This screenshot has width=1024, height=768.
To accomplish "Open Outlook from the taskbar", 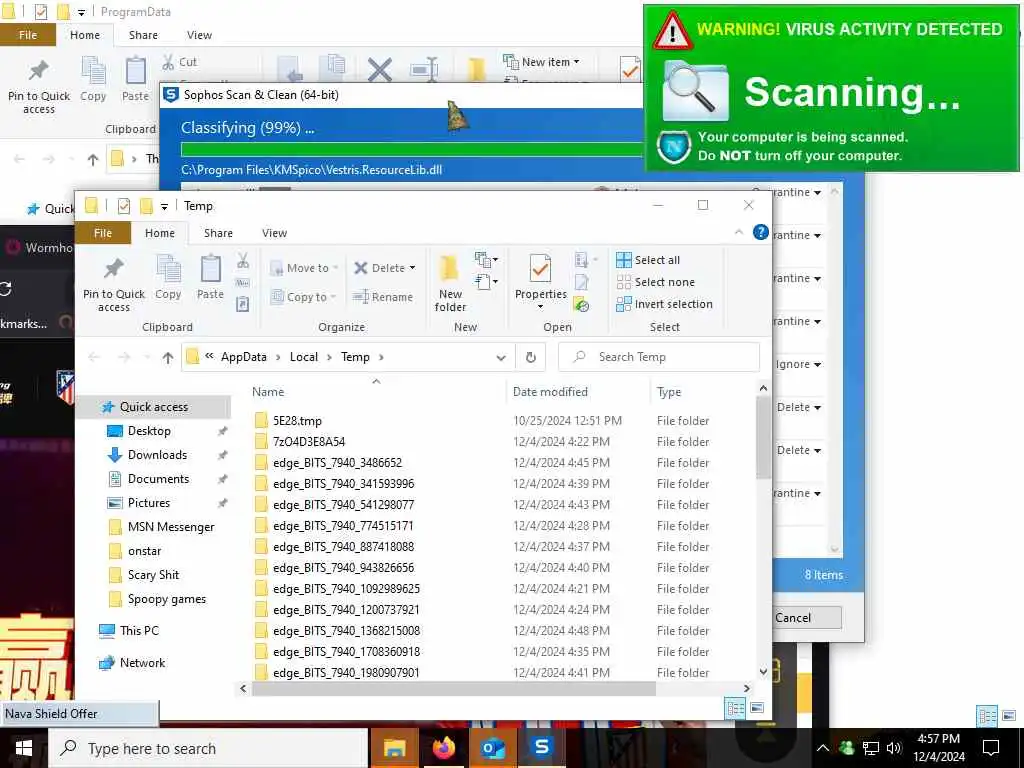I will point(493,748).
